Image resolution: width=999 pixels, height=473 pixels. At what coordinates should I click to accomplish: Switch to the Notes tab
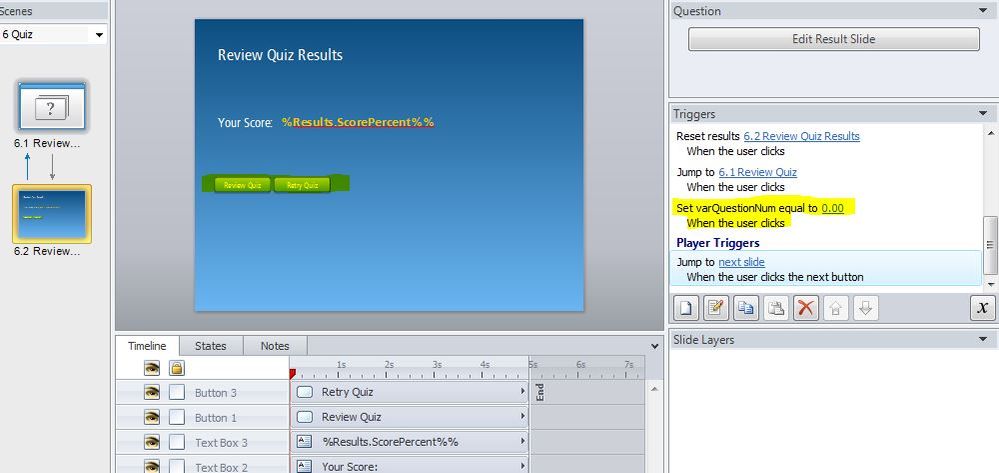click(275, 346)
